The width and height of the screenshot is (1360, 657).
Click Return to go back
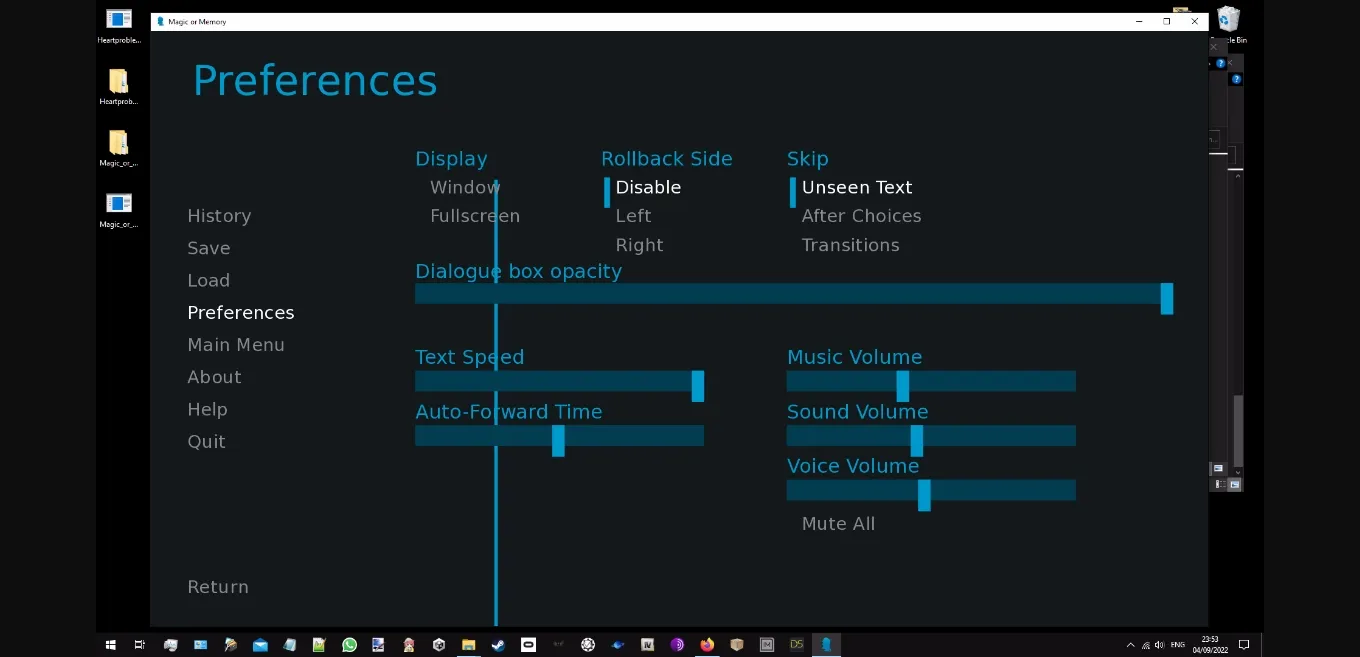[218, 587]
